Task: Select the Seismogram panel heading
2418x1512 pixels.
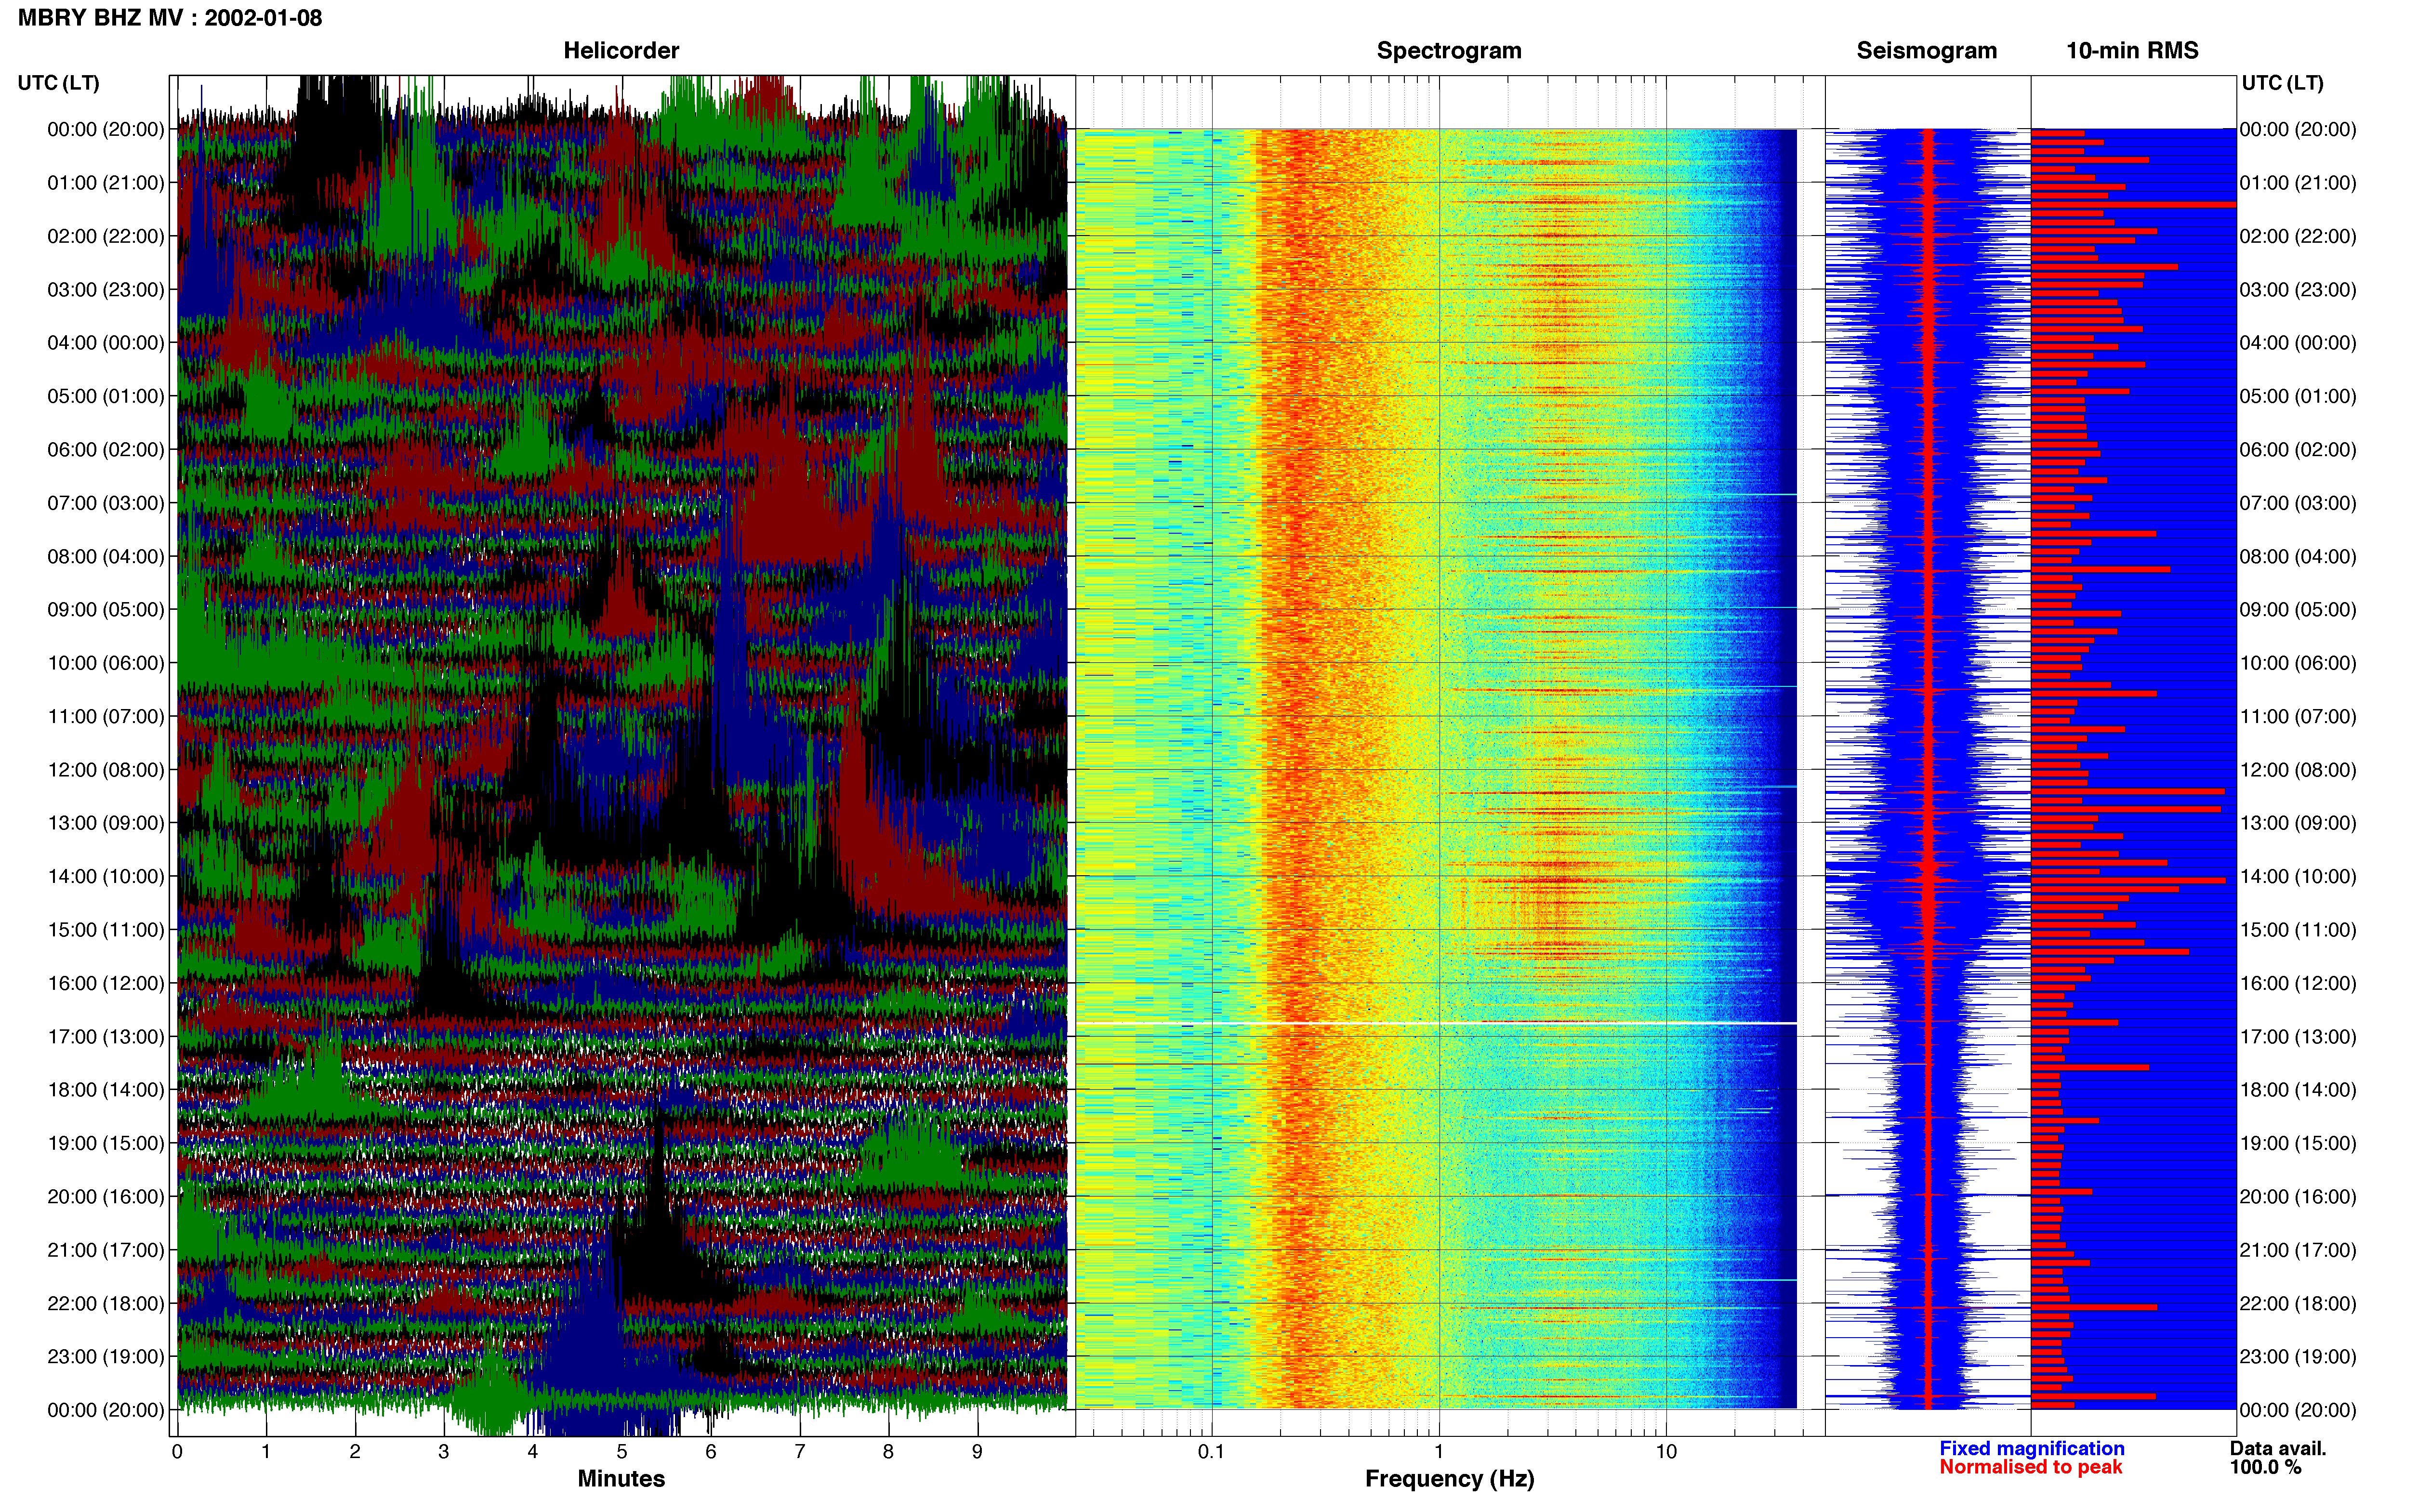Action: pyautogui.click(x=1927, y=51)
